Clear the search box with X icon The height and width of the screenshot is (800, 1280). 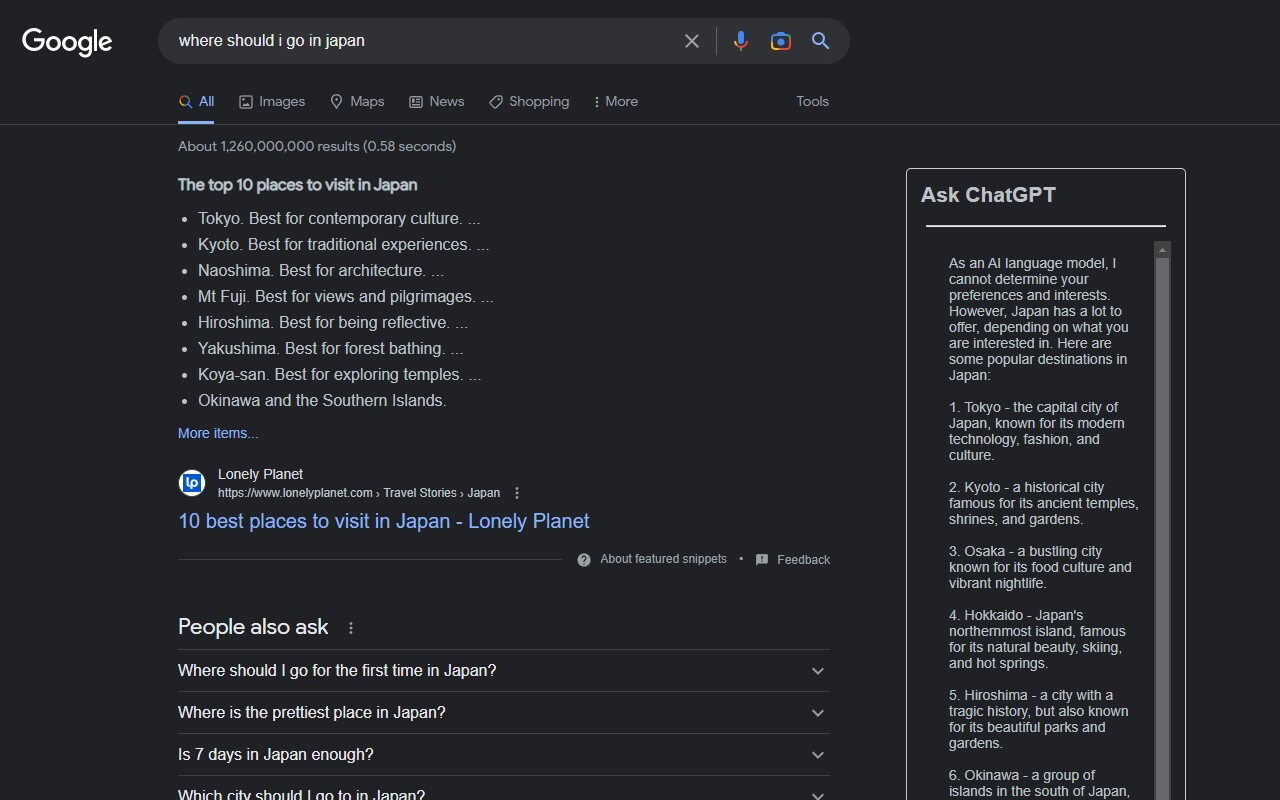coord(692,41)
